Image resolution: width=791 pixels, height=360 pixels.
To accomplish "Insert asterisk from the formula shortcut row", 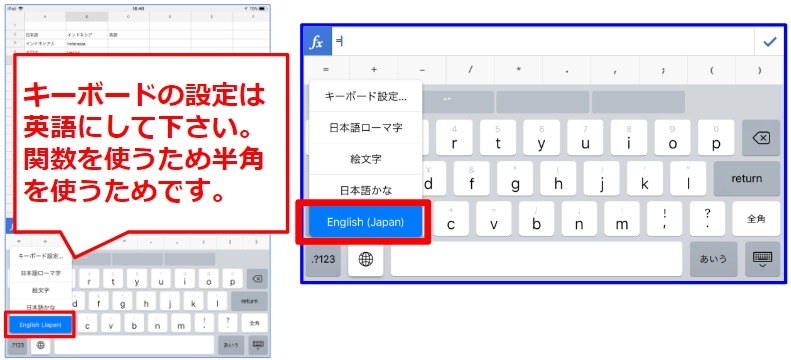I will (x=519, y=70).
